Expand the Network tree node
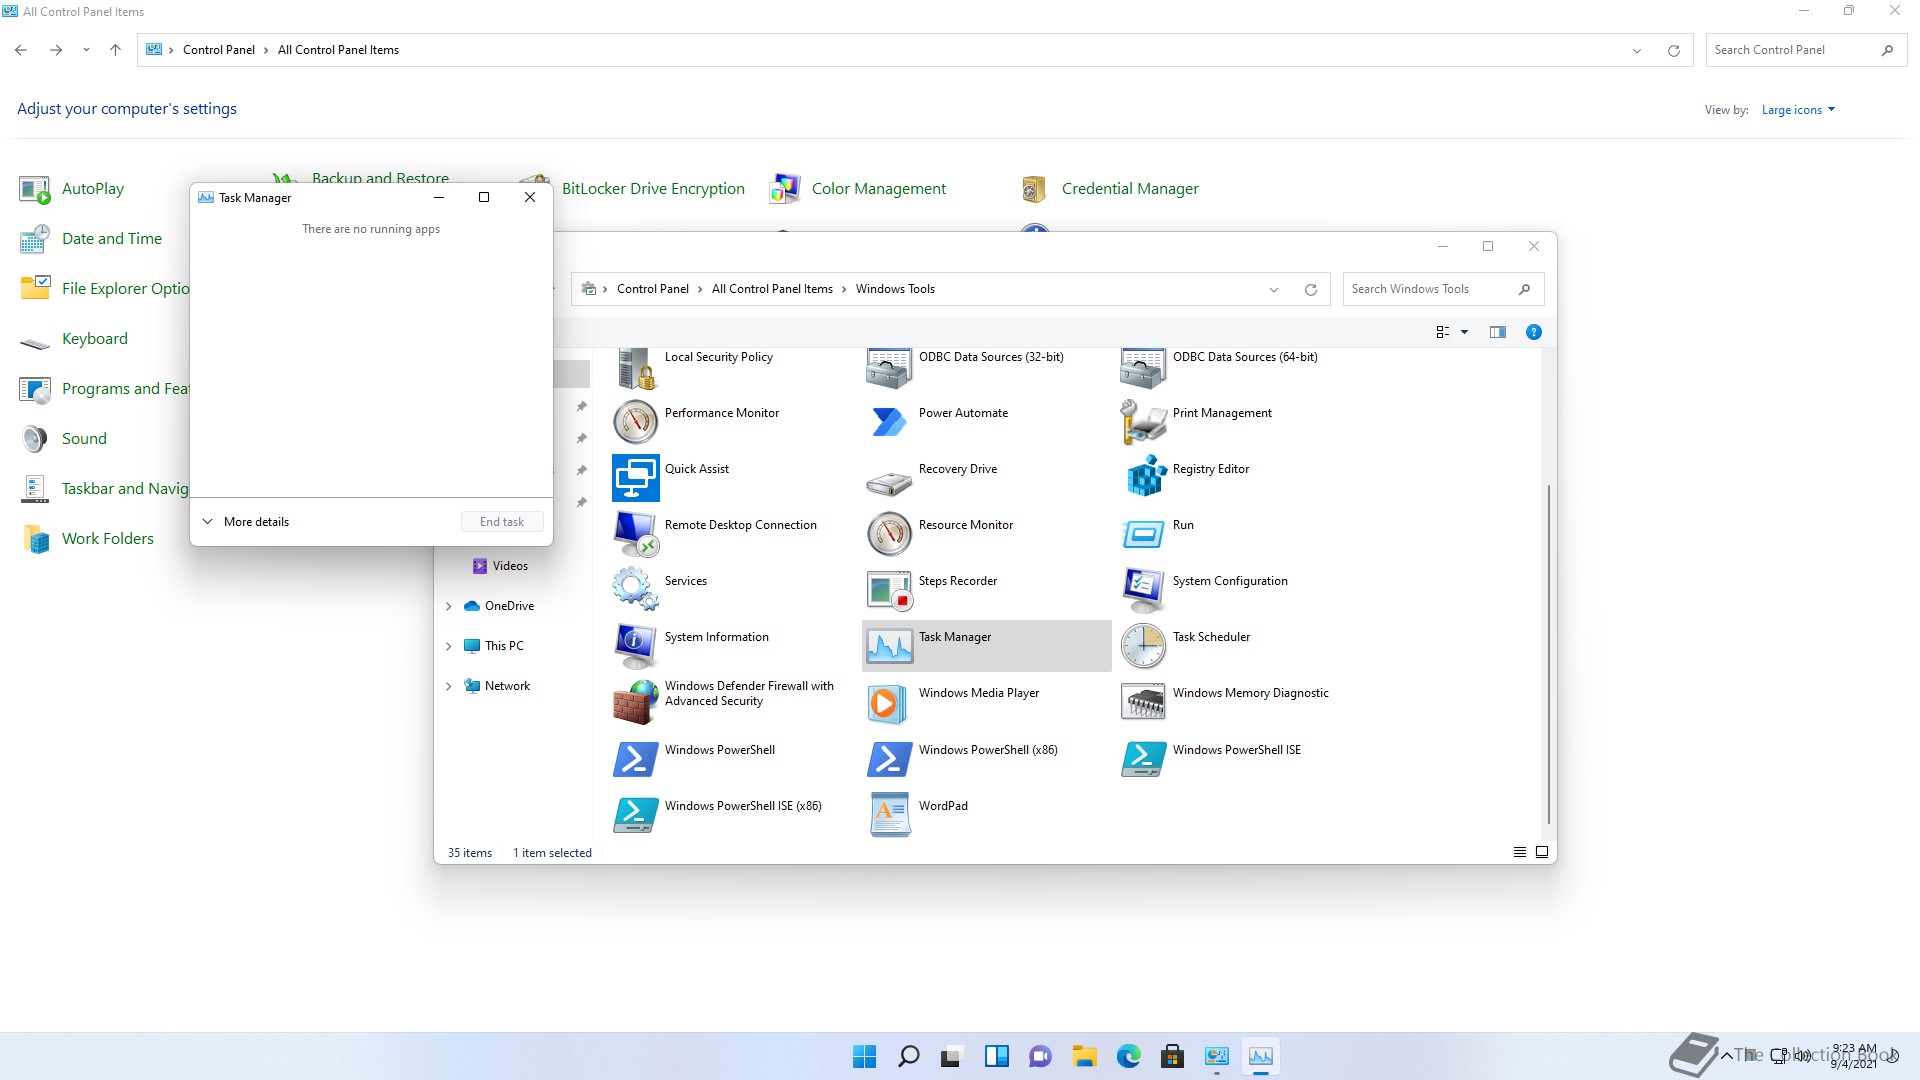The width and height of the screenshot is (1920, 1080). [449, 686]
